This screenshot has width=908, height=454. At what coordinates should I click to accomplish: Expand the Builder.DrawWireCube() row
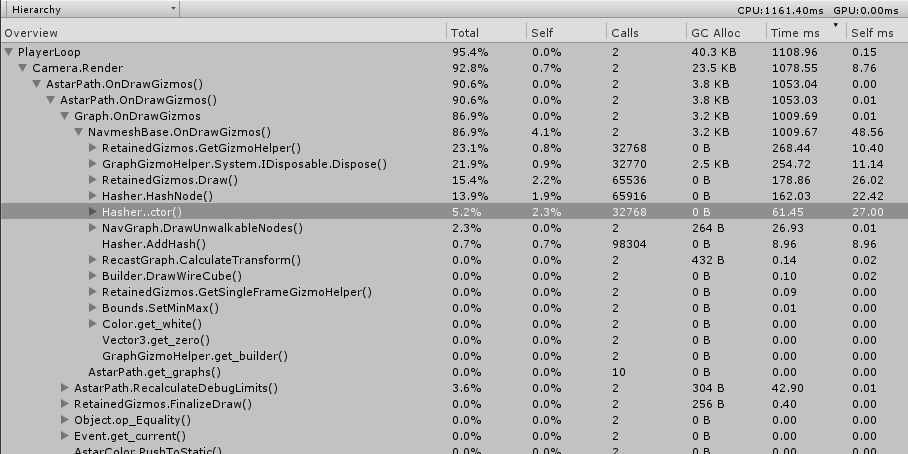pyautogui.click(x=93, y=276)
